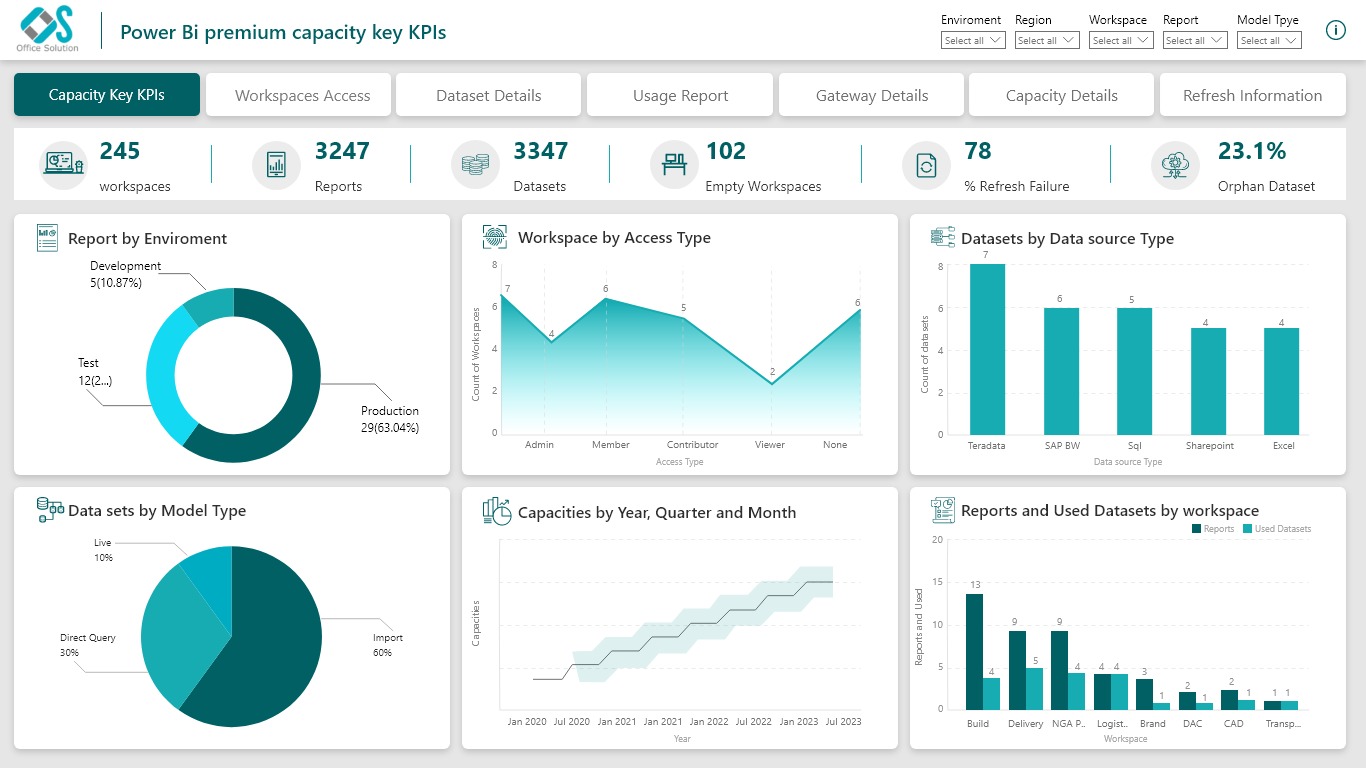Screen dimensions: 1366x768
Task: Click the Refresh Failure document icon
Action: click(926, 164)
